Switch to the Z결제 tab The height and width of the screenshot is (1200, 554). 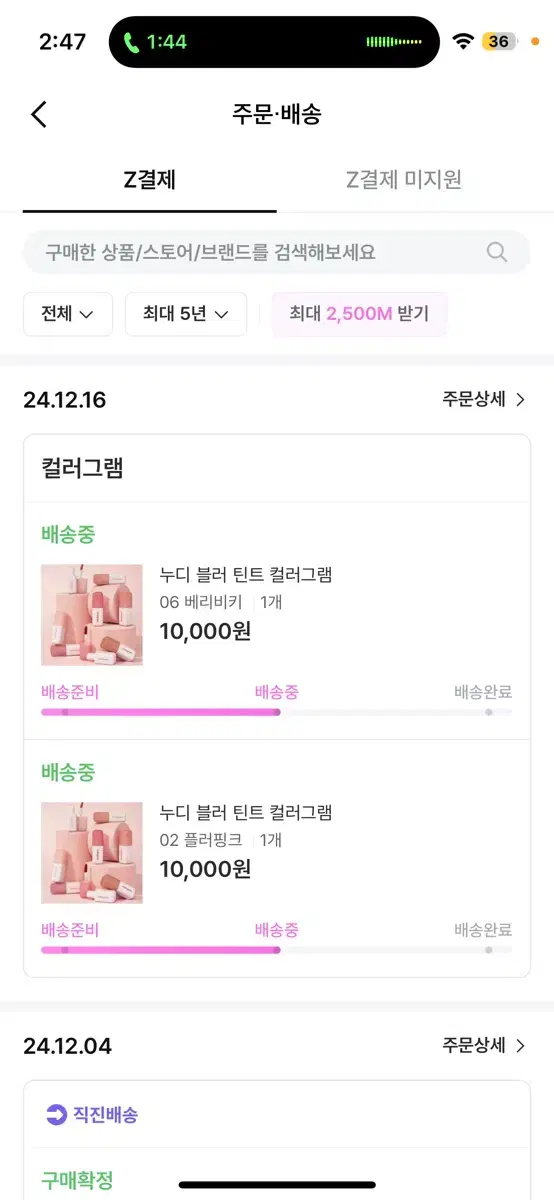click(x=150, y=180)
